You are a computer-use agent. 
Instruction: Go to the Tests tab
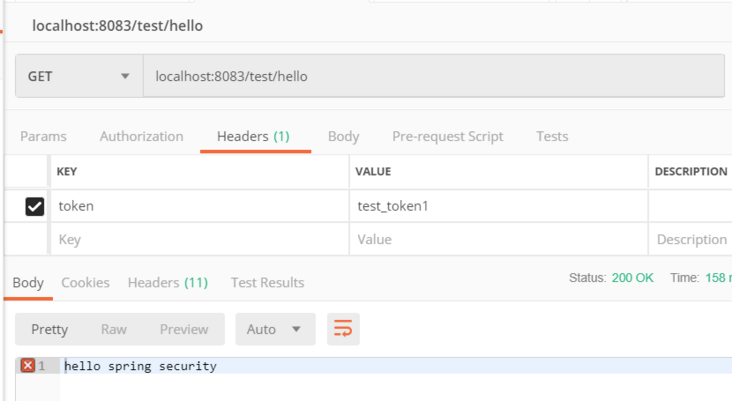(x=552, y=136)
